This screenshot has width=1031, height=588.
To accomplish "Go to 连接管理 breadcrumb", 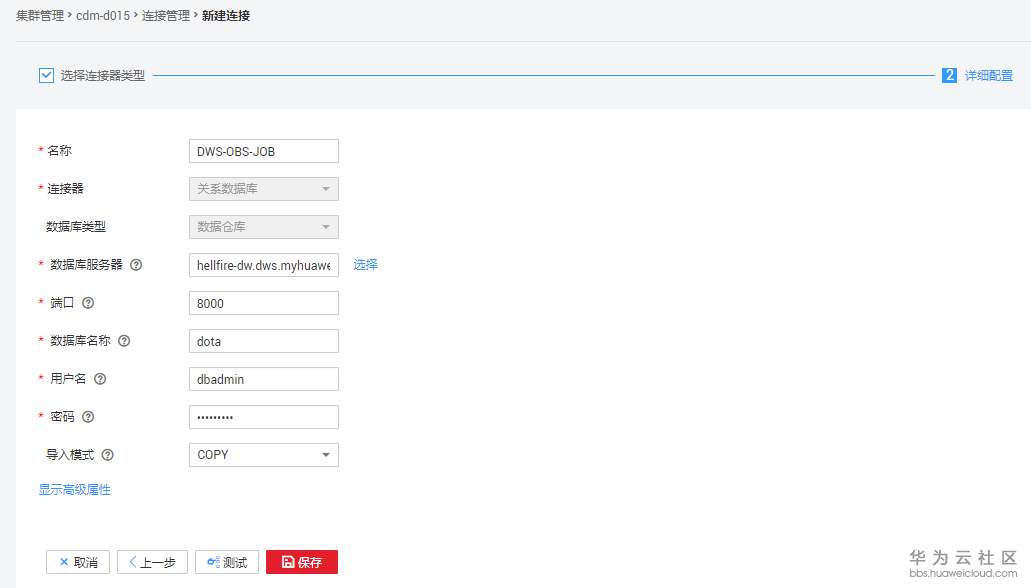I will pos(166,15).
